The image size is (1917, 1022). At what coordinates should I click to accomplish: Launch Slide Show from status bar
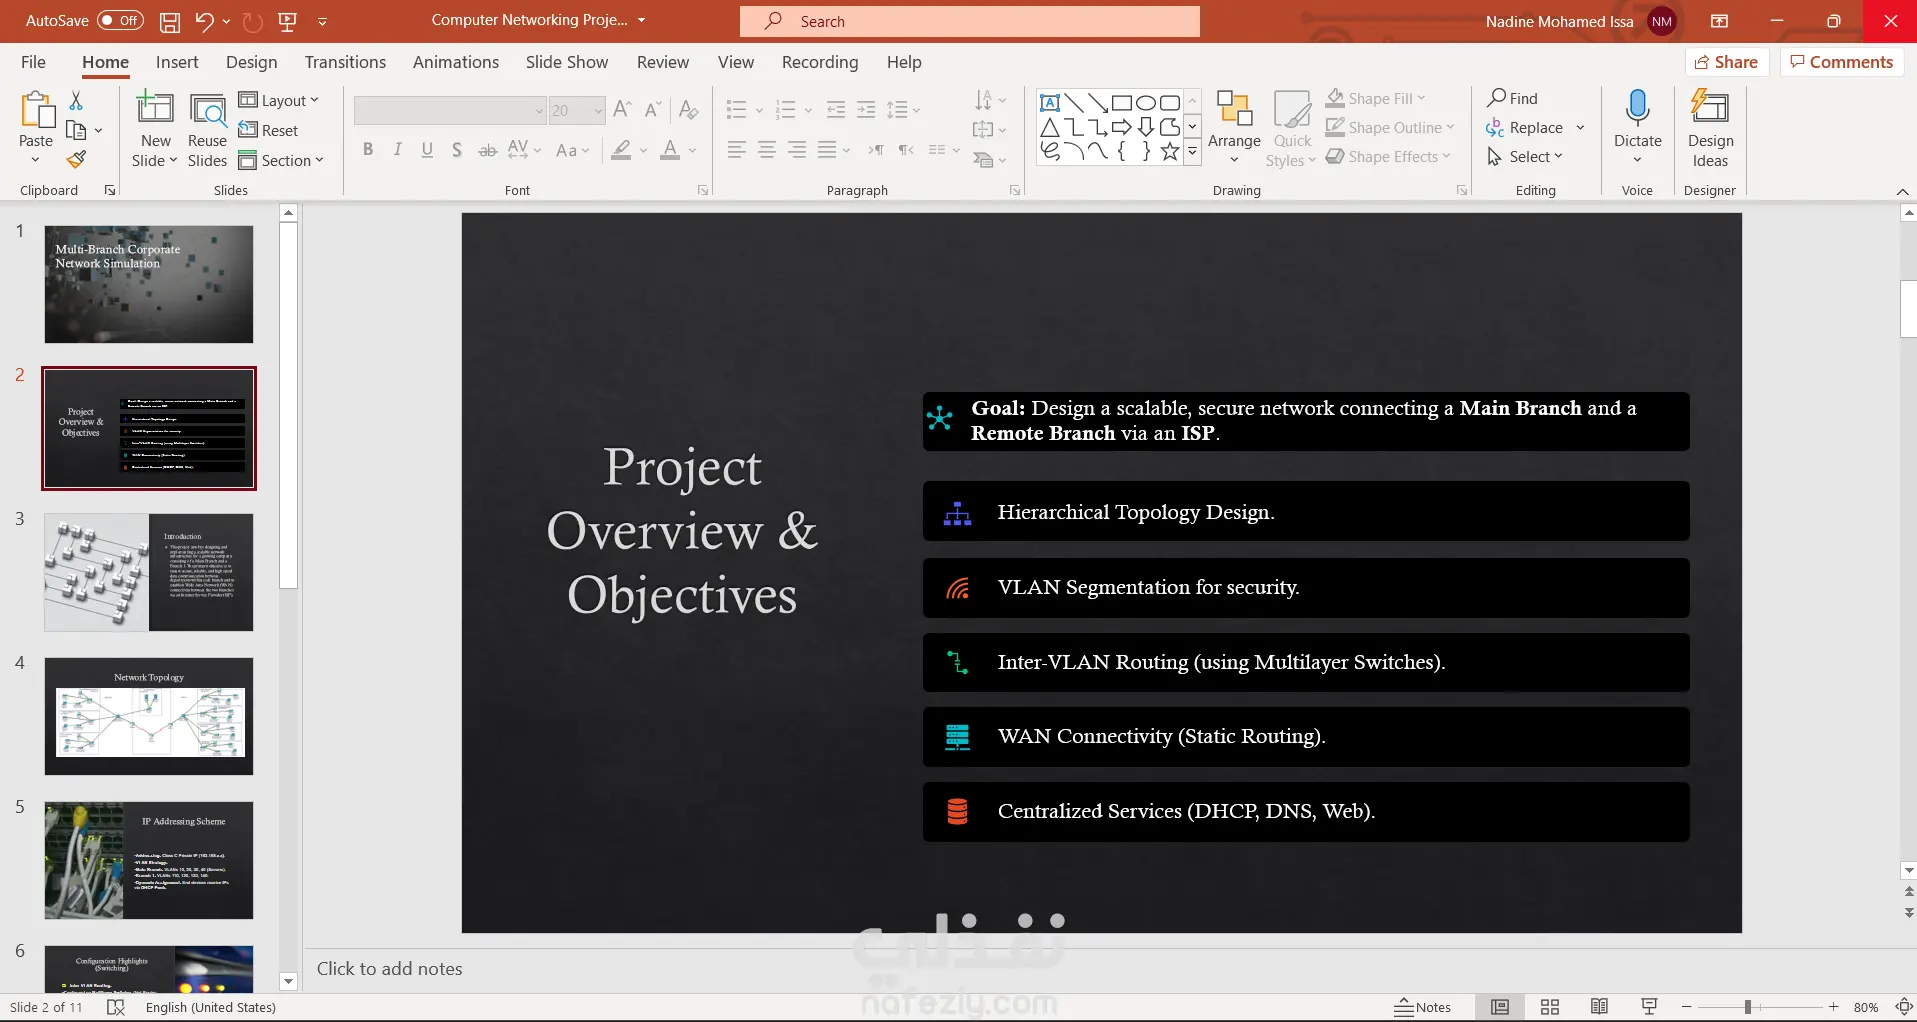point(1649,1007)
